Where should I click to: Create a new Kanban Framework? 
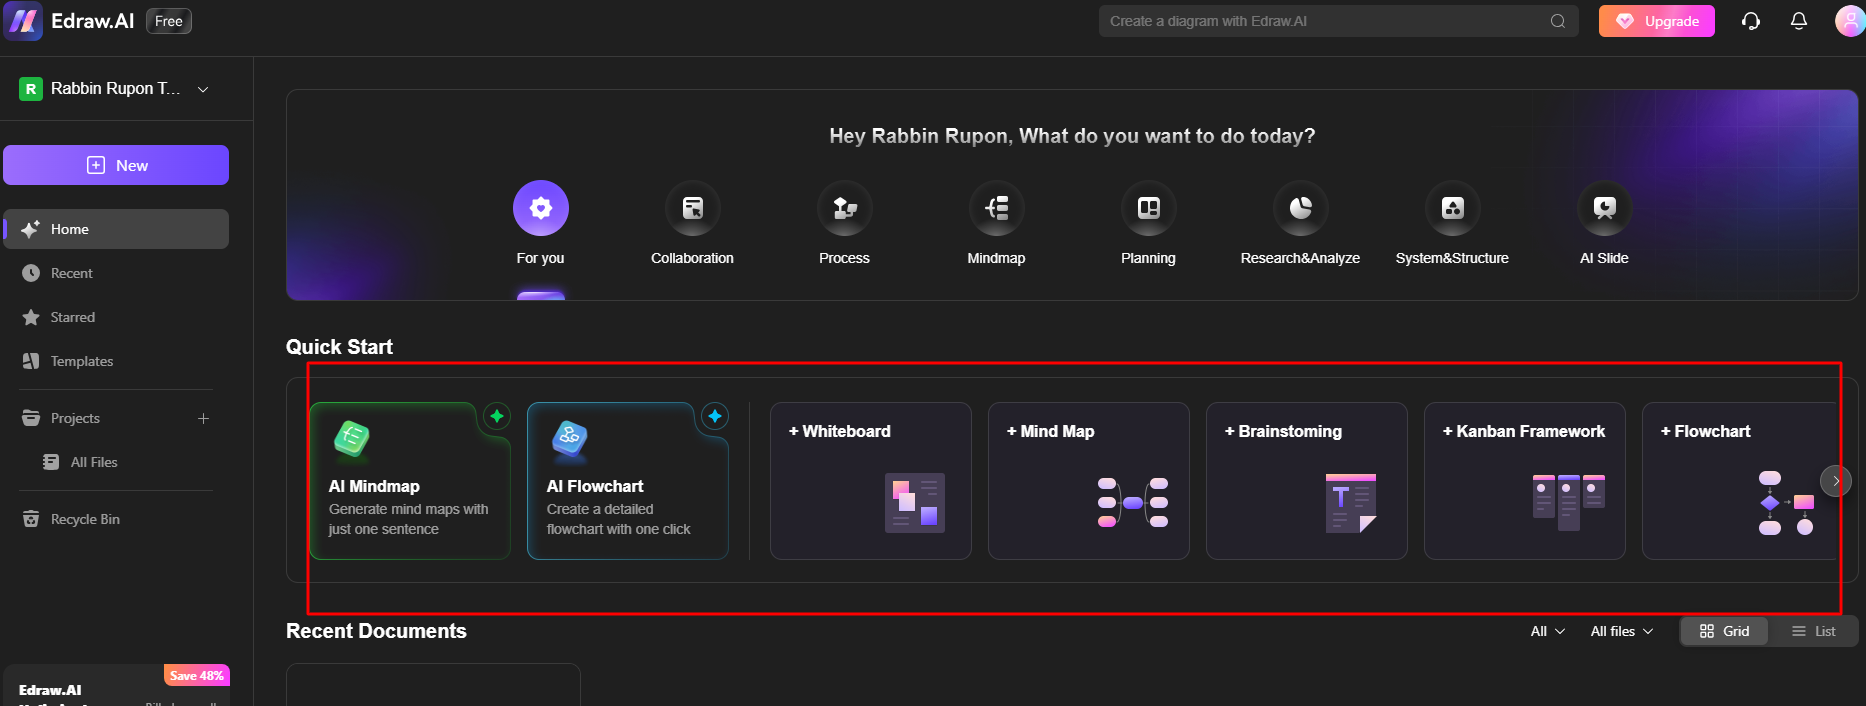tap(1525, 481)
